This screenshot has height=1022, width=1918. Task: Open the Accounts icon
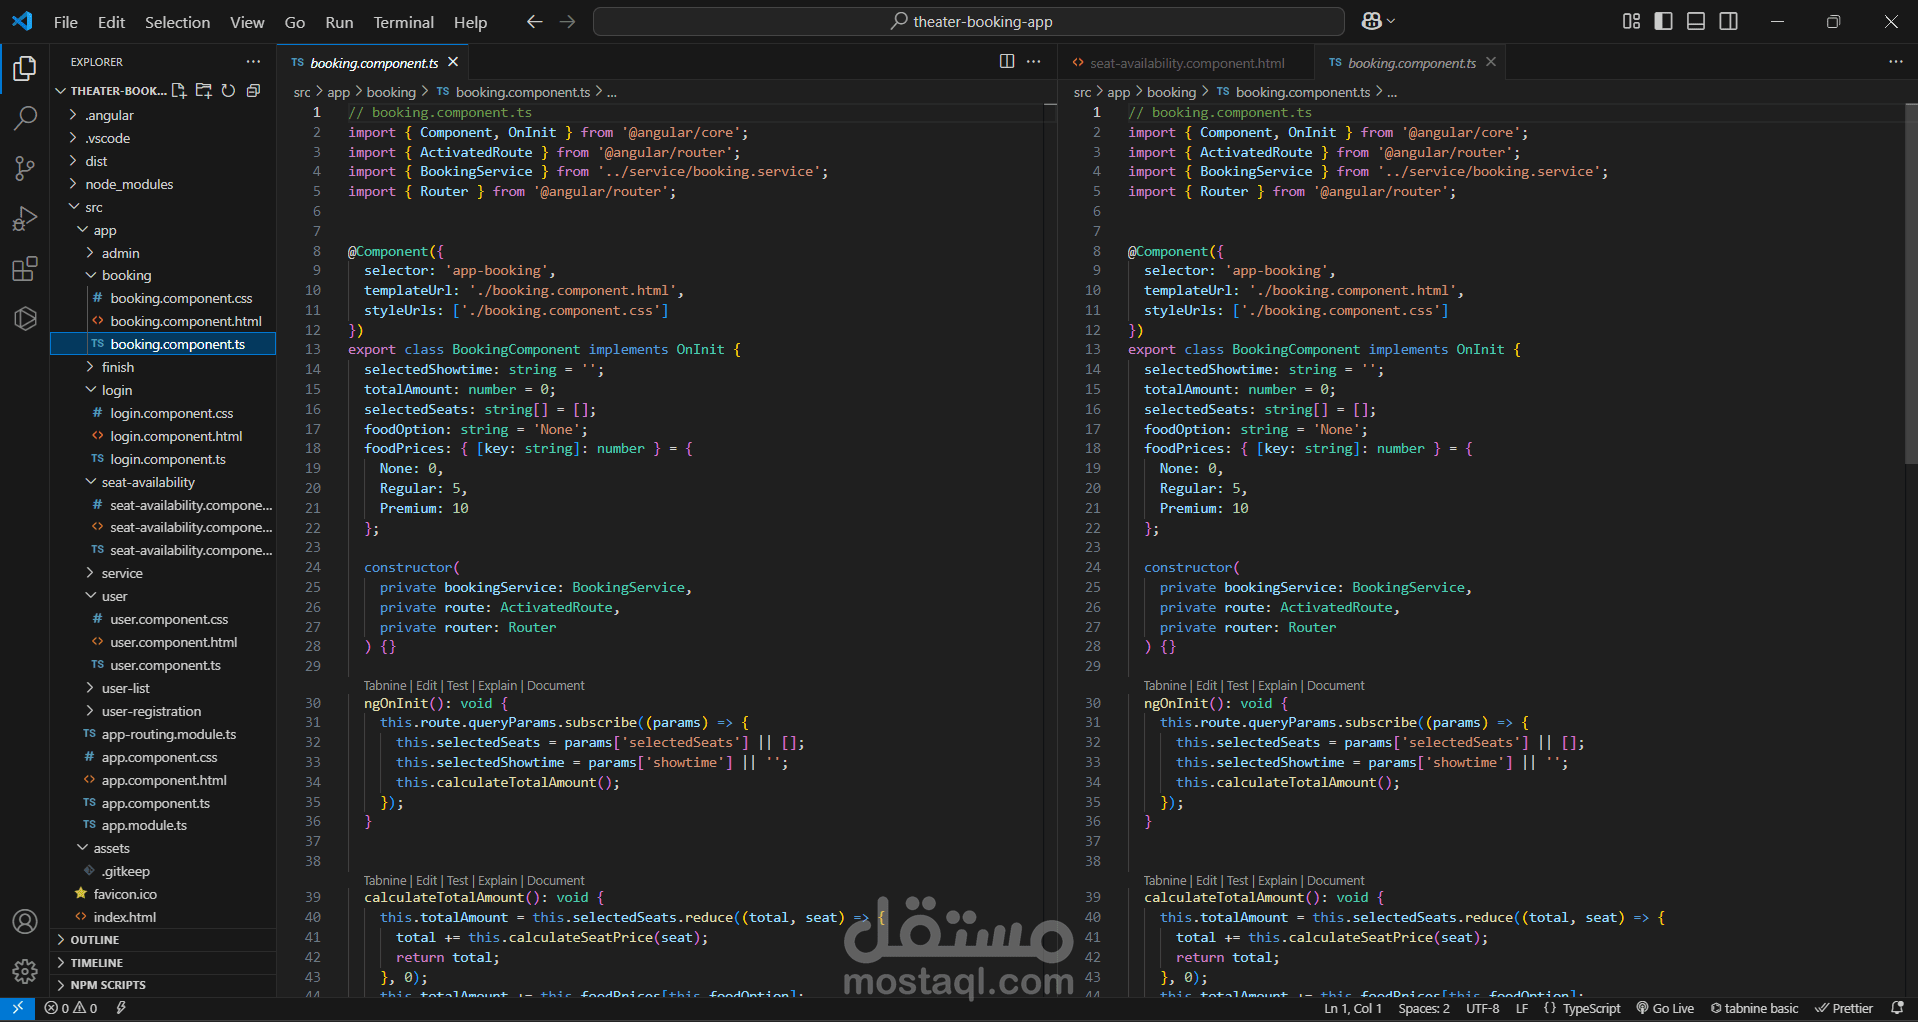point(25,921)
